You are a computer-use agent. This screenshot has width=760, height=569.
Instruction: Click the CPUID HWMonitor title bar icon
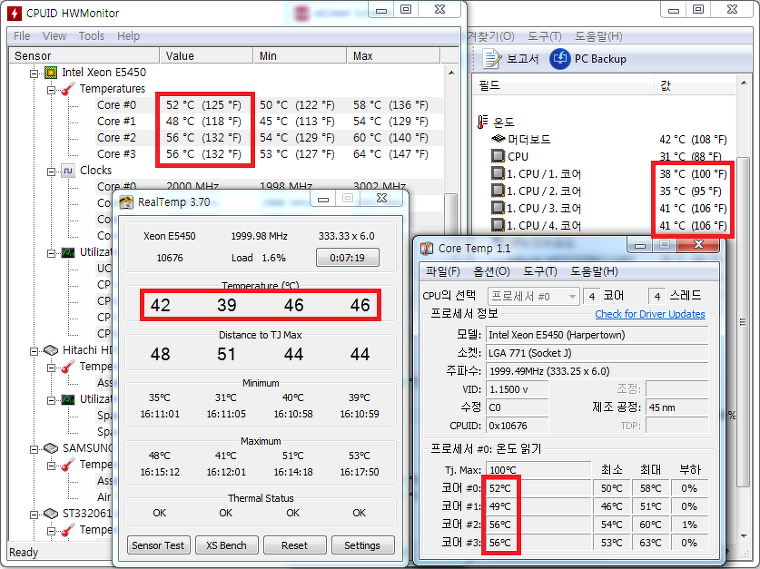click(14, 13)
